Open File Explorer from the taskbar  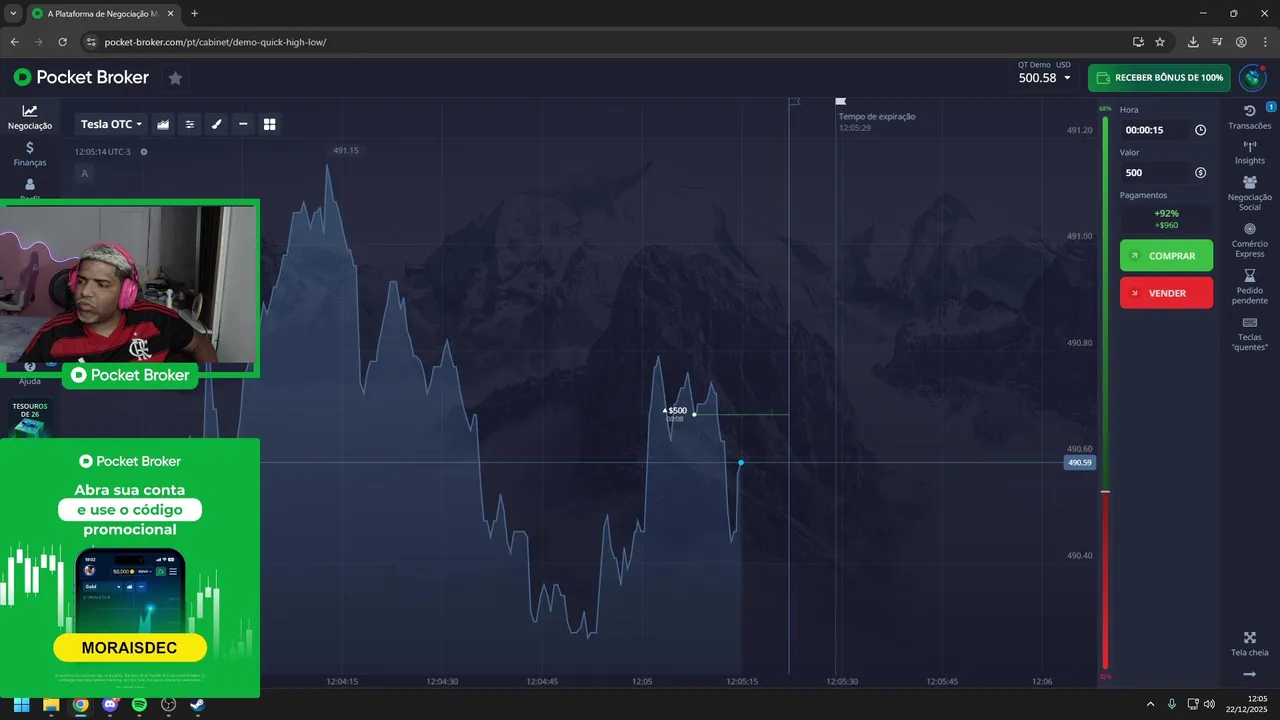click(50, 705)
